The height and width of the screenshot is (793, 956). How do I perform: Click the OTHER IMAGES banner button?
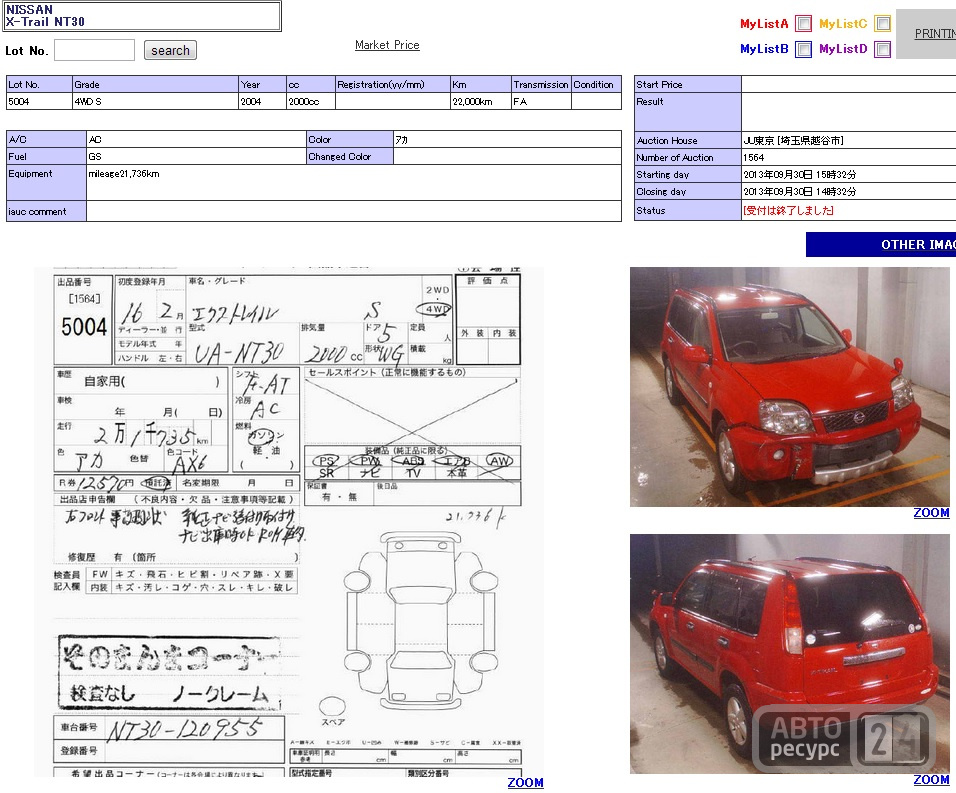[881, 244]
